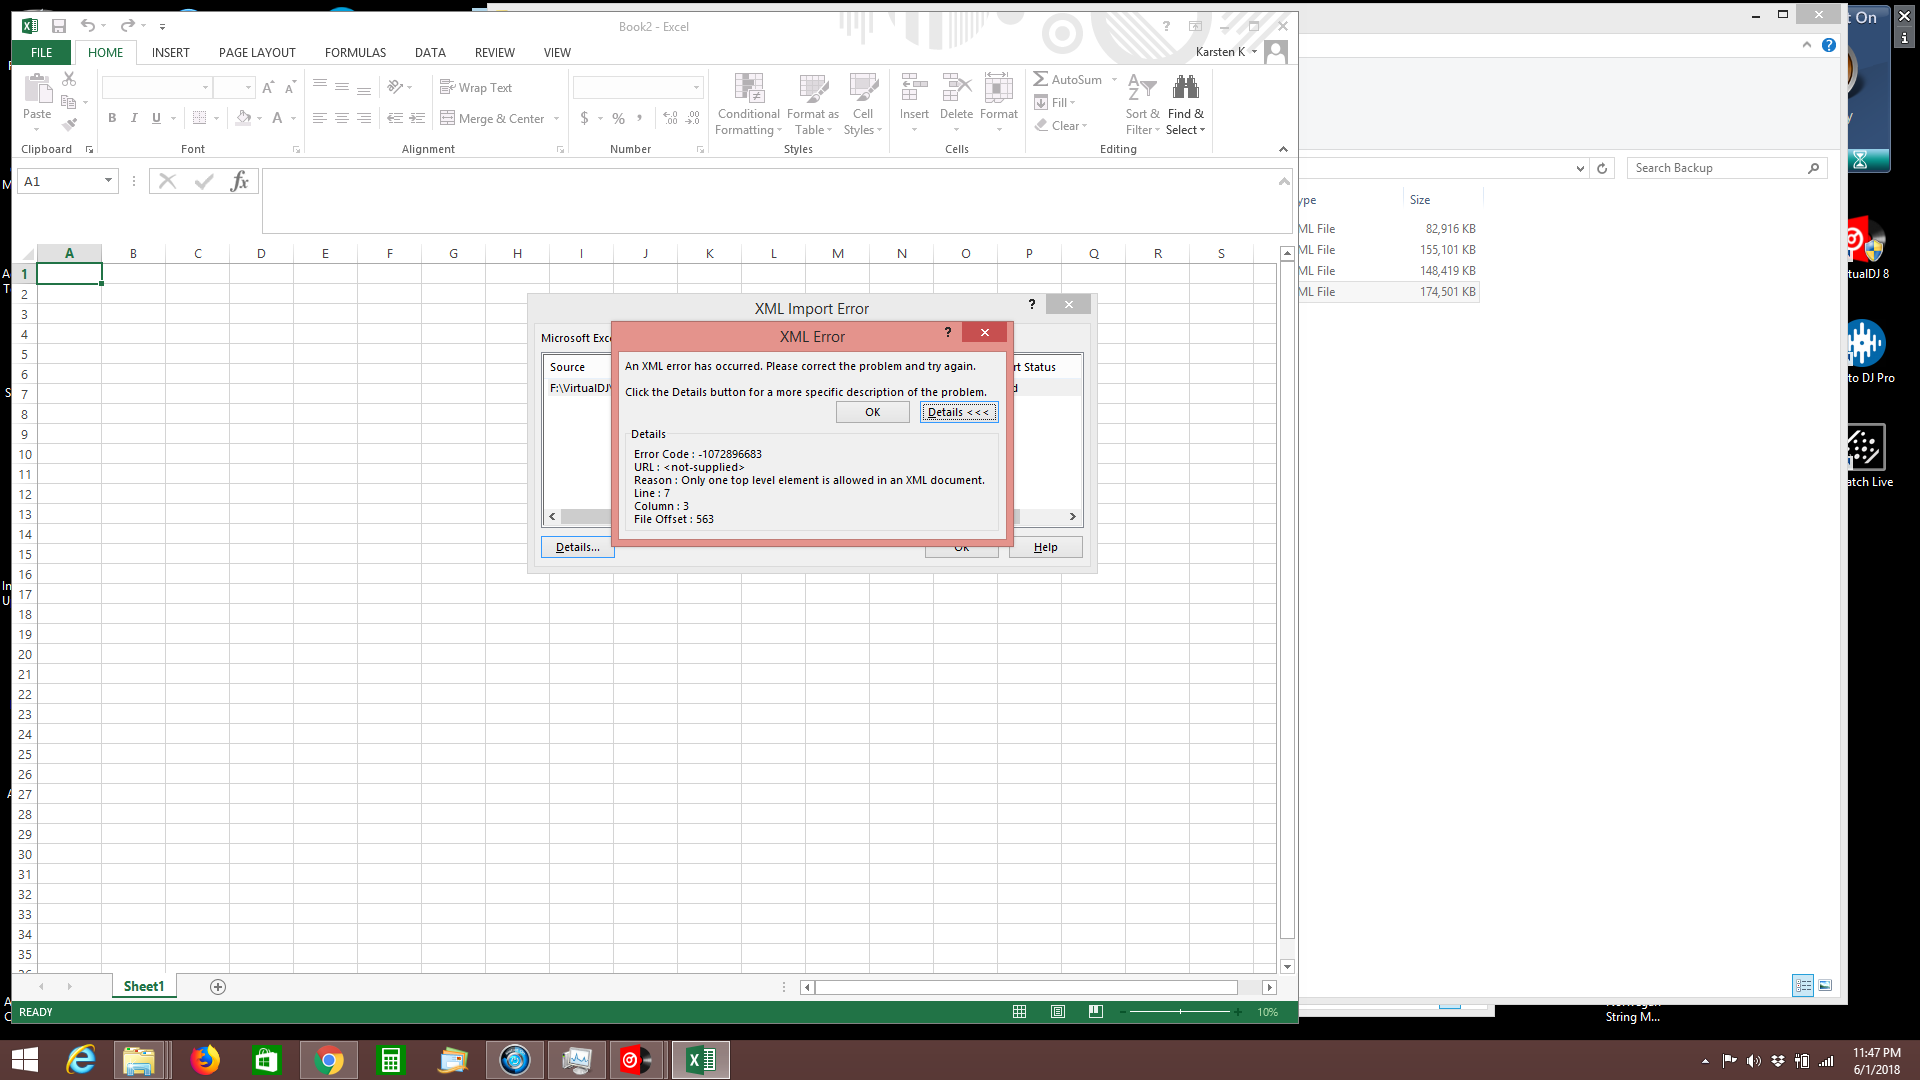The width and height of the screenshot is (1920, 1080).
Task: Click the Sort & Filter icon
Action: click(x=1142, y=88)
